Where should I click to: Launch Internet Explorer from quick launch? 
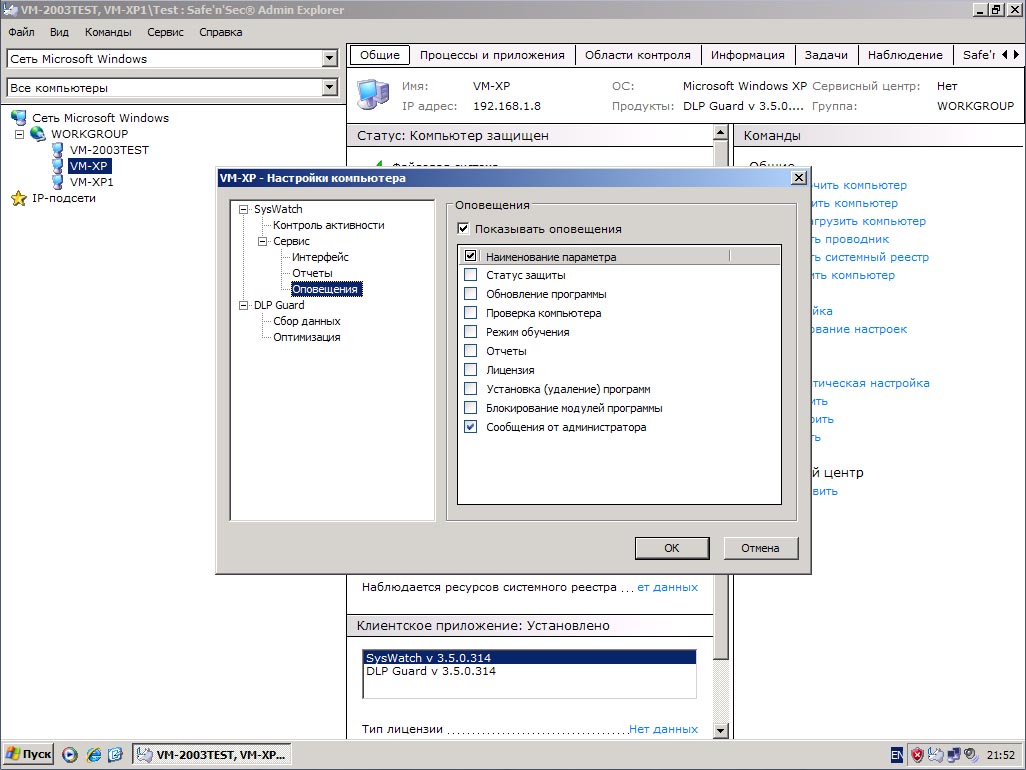tap(94, 755)
